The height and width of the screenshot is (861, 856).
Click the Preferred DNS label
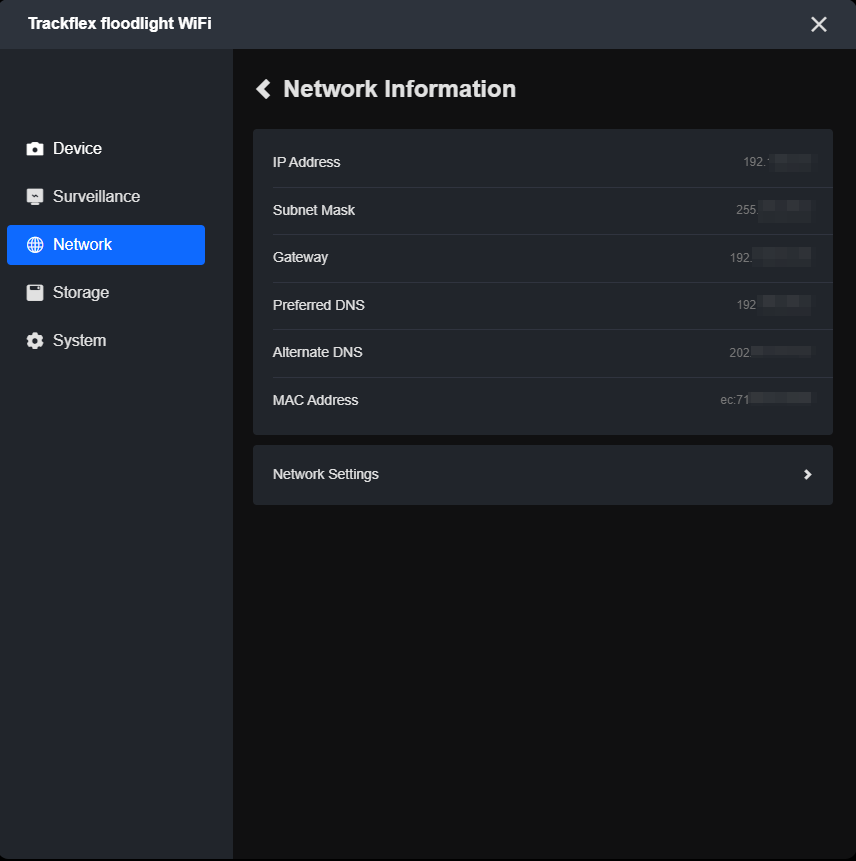318,305
